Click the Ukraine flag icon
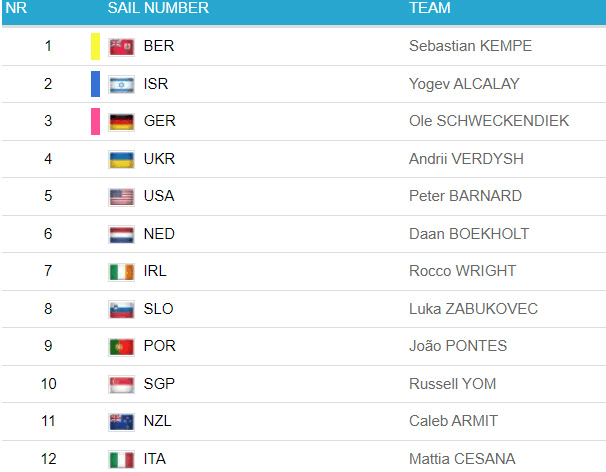Screen dimensions: 606x472 pos(121,159)
